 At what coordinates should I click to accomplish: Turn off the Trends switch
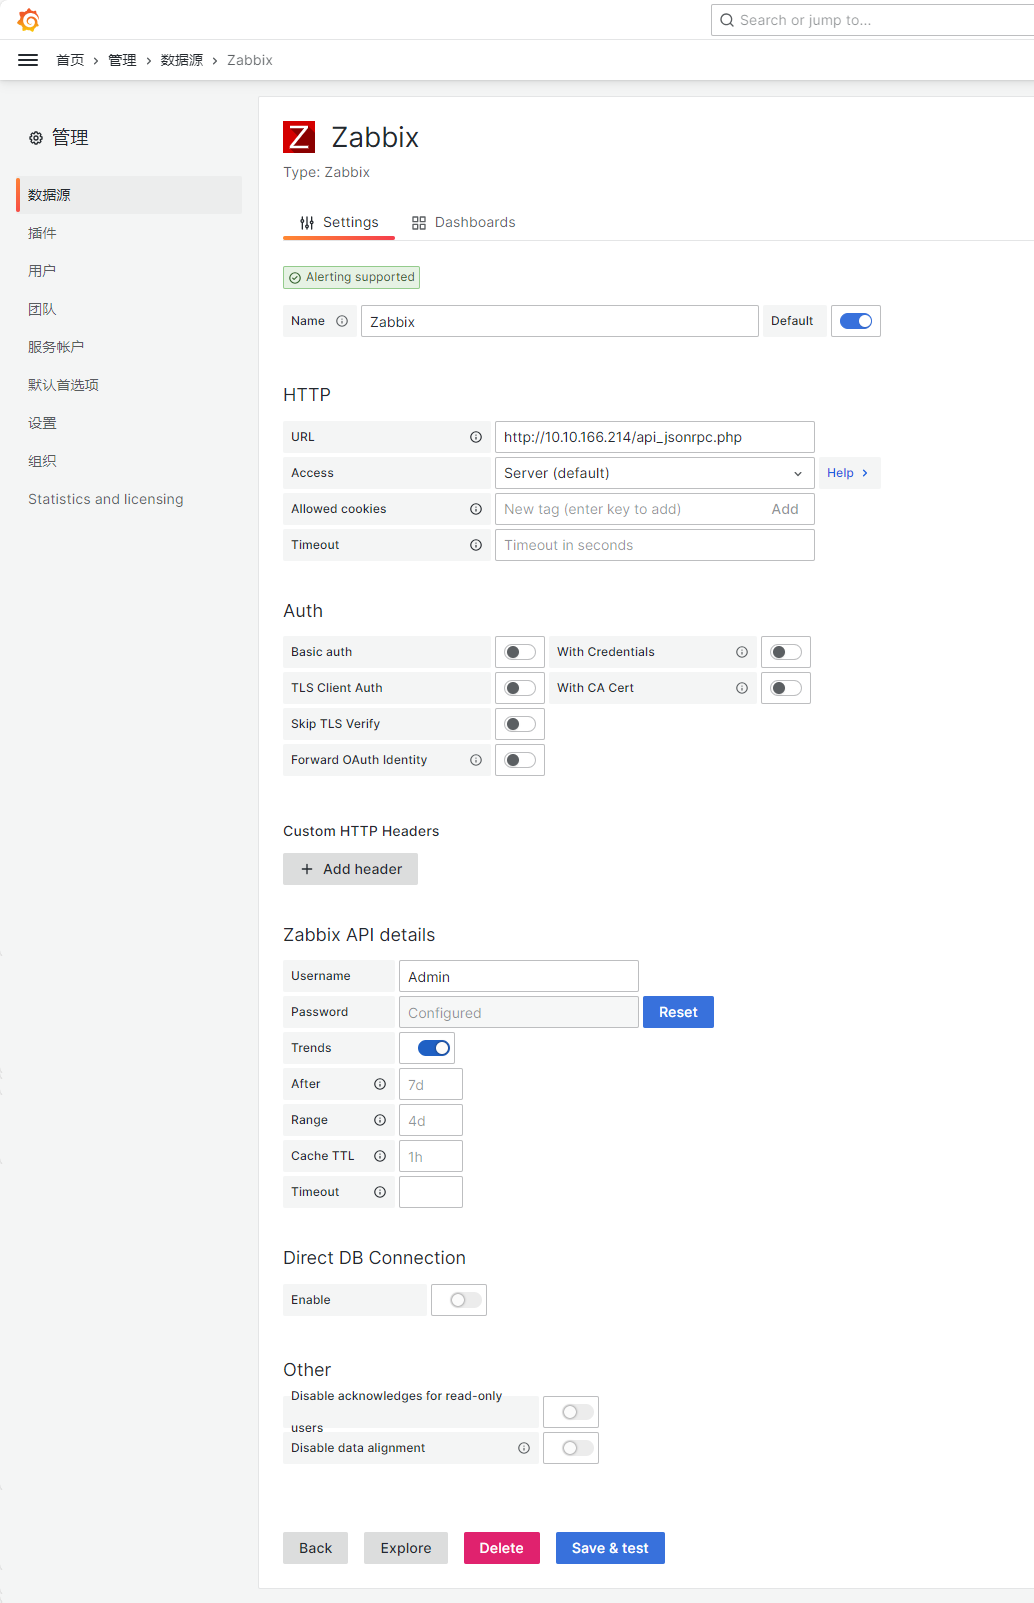[434, 1048]
